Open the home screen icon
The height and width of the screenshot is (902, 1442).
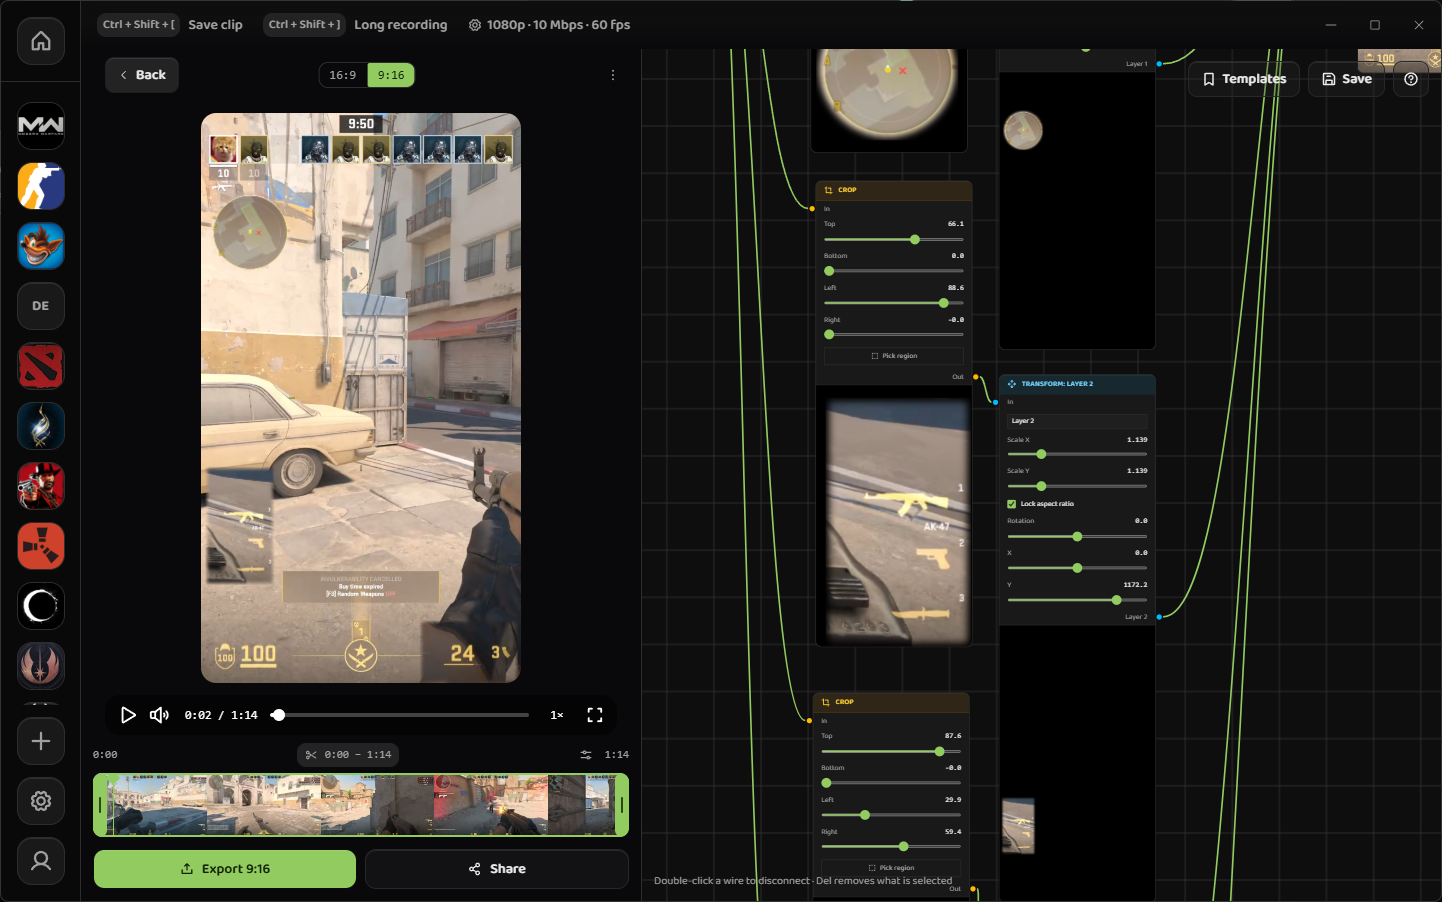click(x=41, y=41)
